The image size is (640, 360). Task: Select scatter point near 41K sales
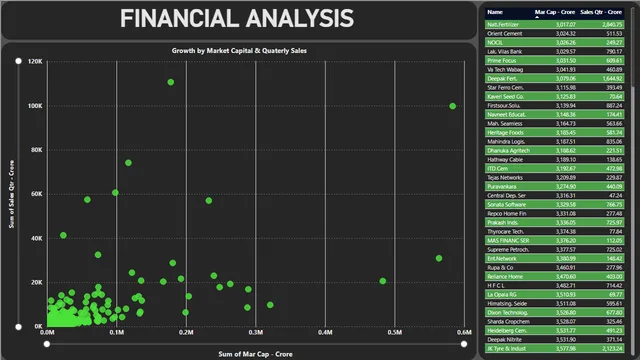click(63, 235)
